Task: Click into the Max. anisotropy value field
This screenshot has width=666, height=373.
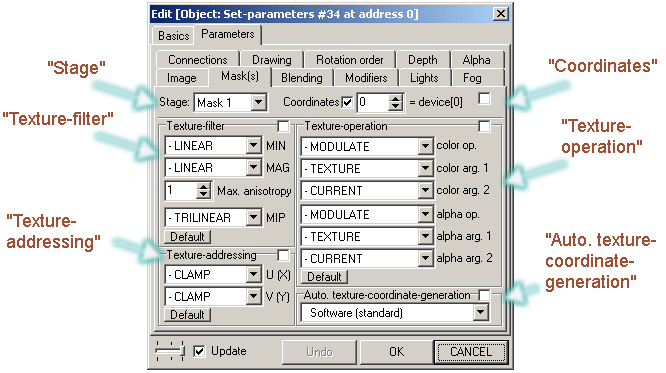Action: coord(181,191)
